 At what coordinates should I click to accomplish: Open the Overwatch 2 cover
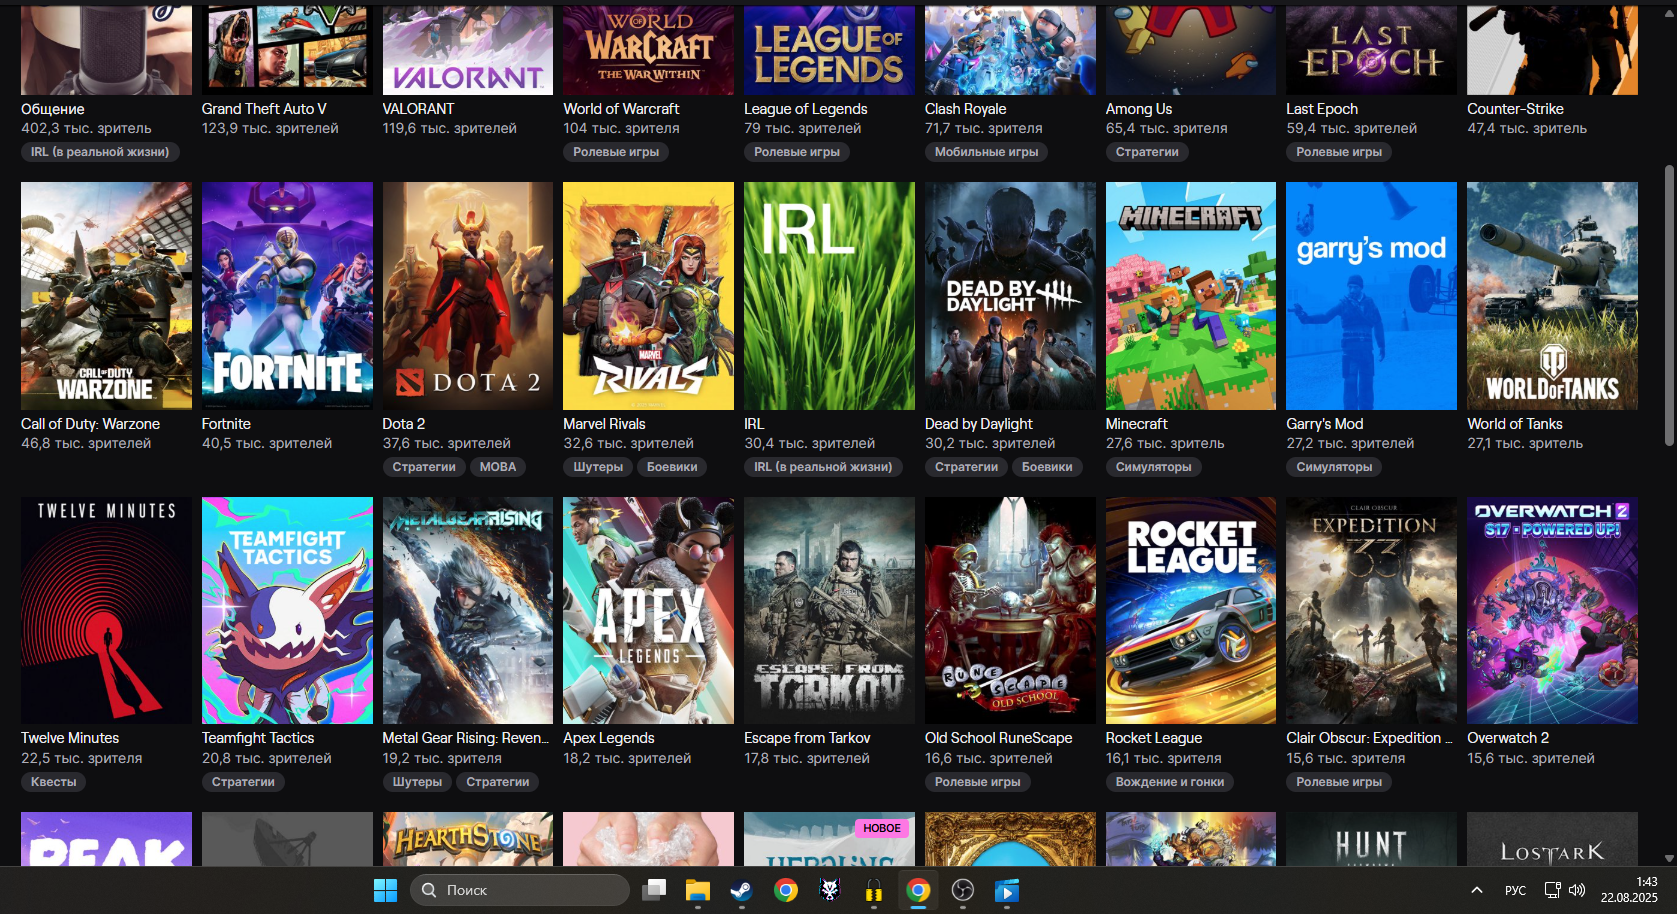pyautogui.click(x=1552, y=611)
